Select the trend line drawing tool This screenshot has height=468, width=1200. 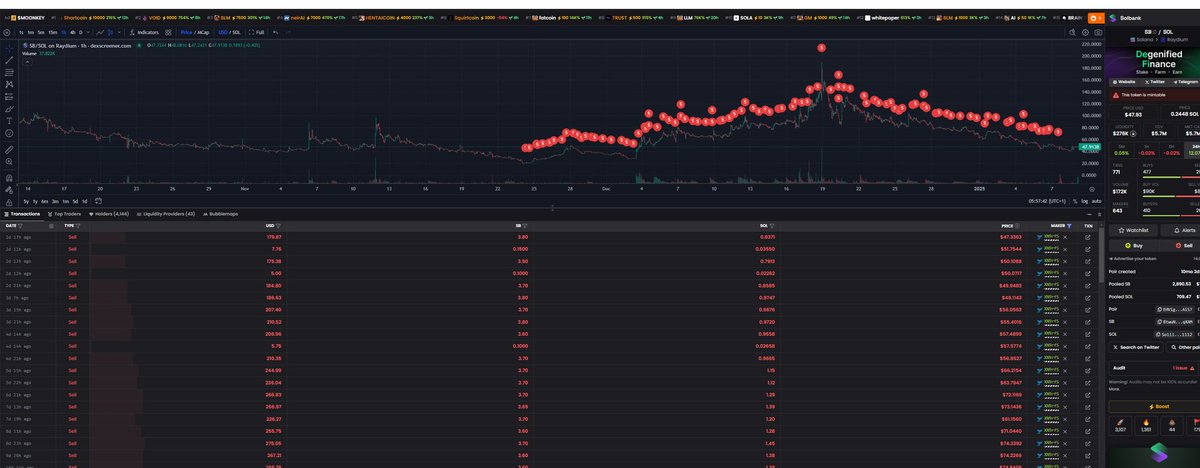9,60
